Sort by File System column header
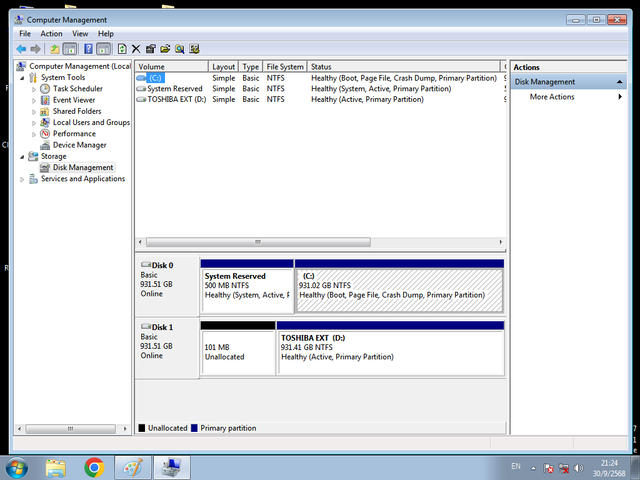This screenshot has height=480, width=640. [x=285, y=67]
